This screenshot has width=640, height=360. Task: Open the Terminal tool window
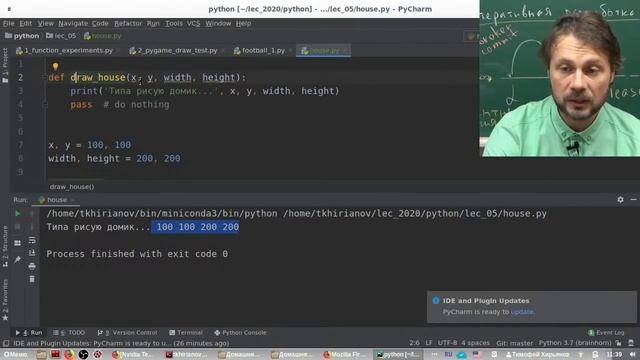pos(186,333)
